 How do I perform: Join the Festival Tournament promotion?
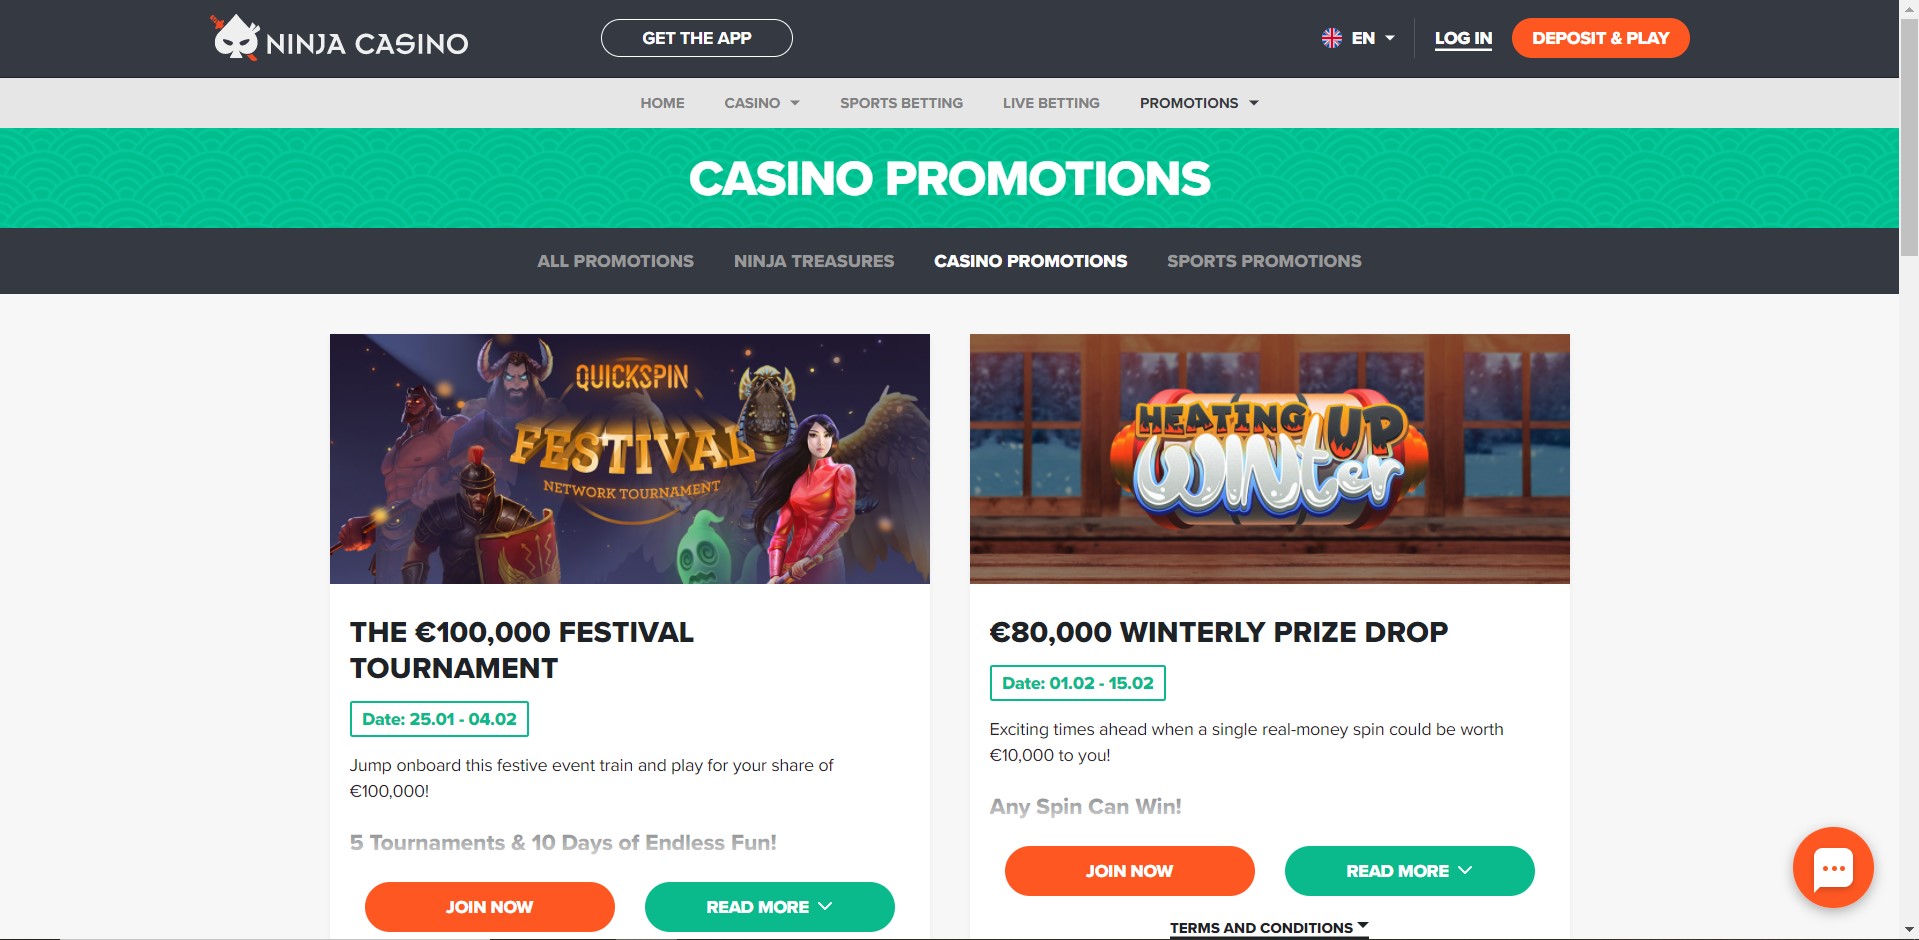(x=489, y=907)
